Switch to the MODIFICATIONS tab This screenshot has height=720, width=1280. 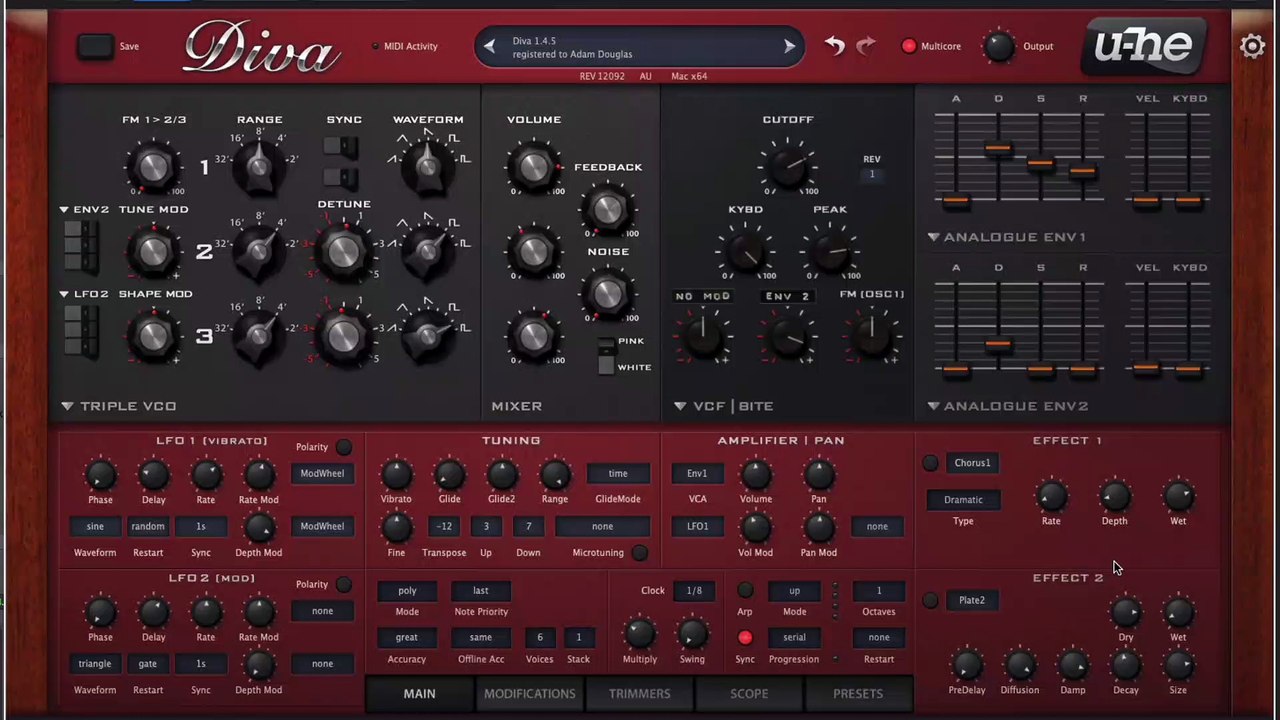click(530, 694)
